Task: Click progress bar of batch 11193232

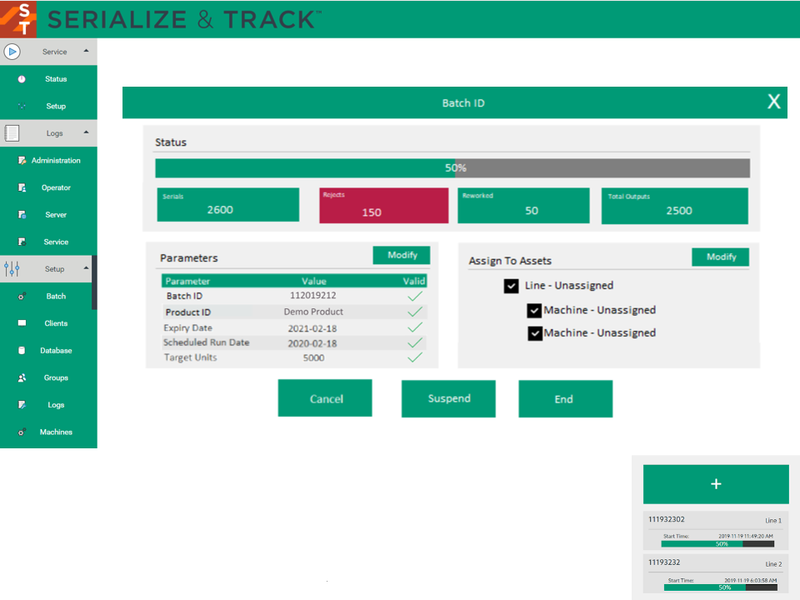Action: 720,587
